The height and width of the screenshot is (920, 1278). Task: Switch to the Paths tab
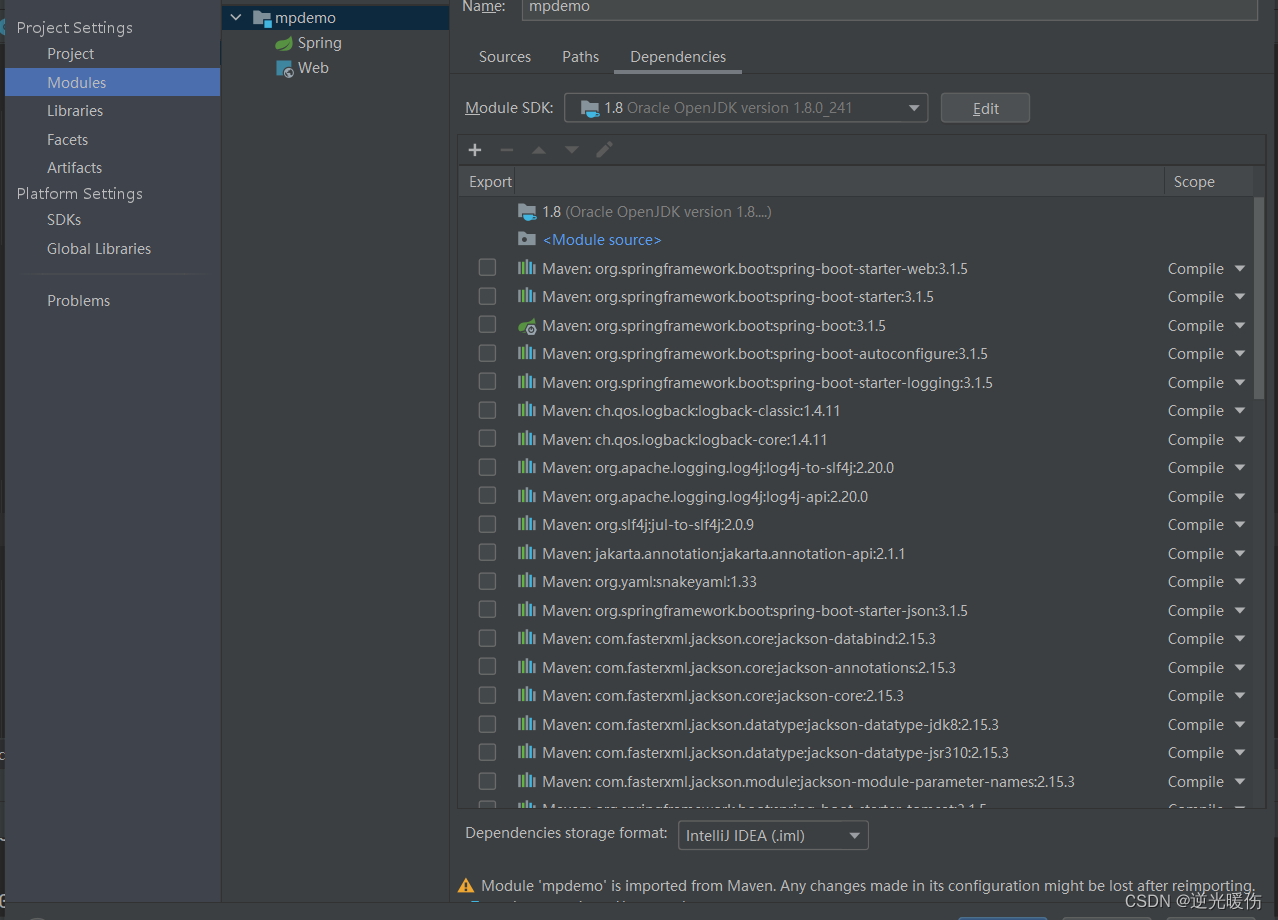580,57
